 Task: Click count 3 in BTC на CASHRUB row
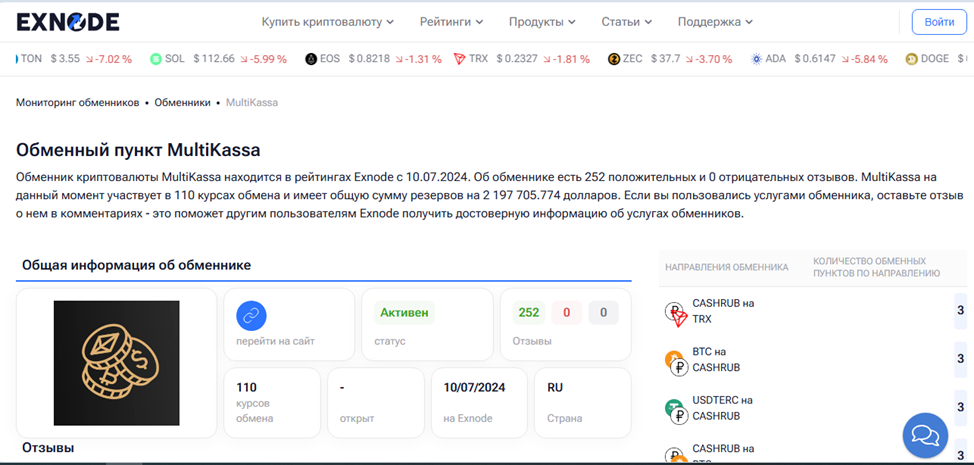pos(960,359)
